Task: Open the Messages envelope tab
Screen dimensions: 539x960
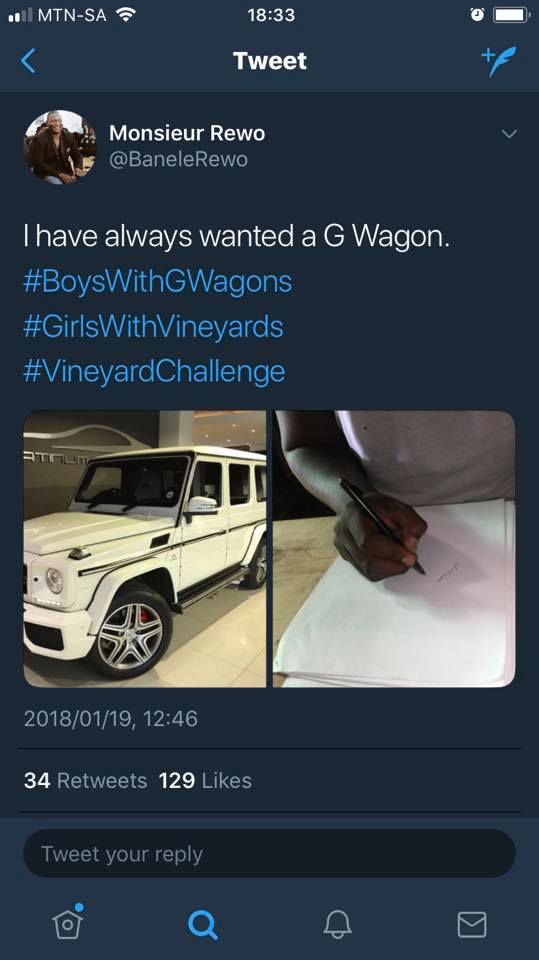Action: pyautogui.click(x=472, y=924)
